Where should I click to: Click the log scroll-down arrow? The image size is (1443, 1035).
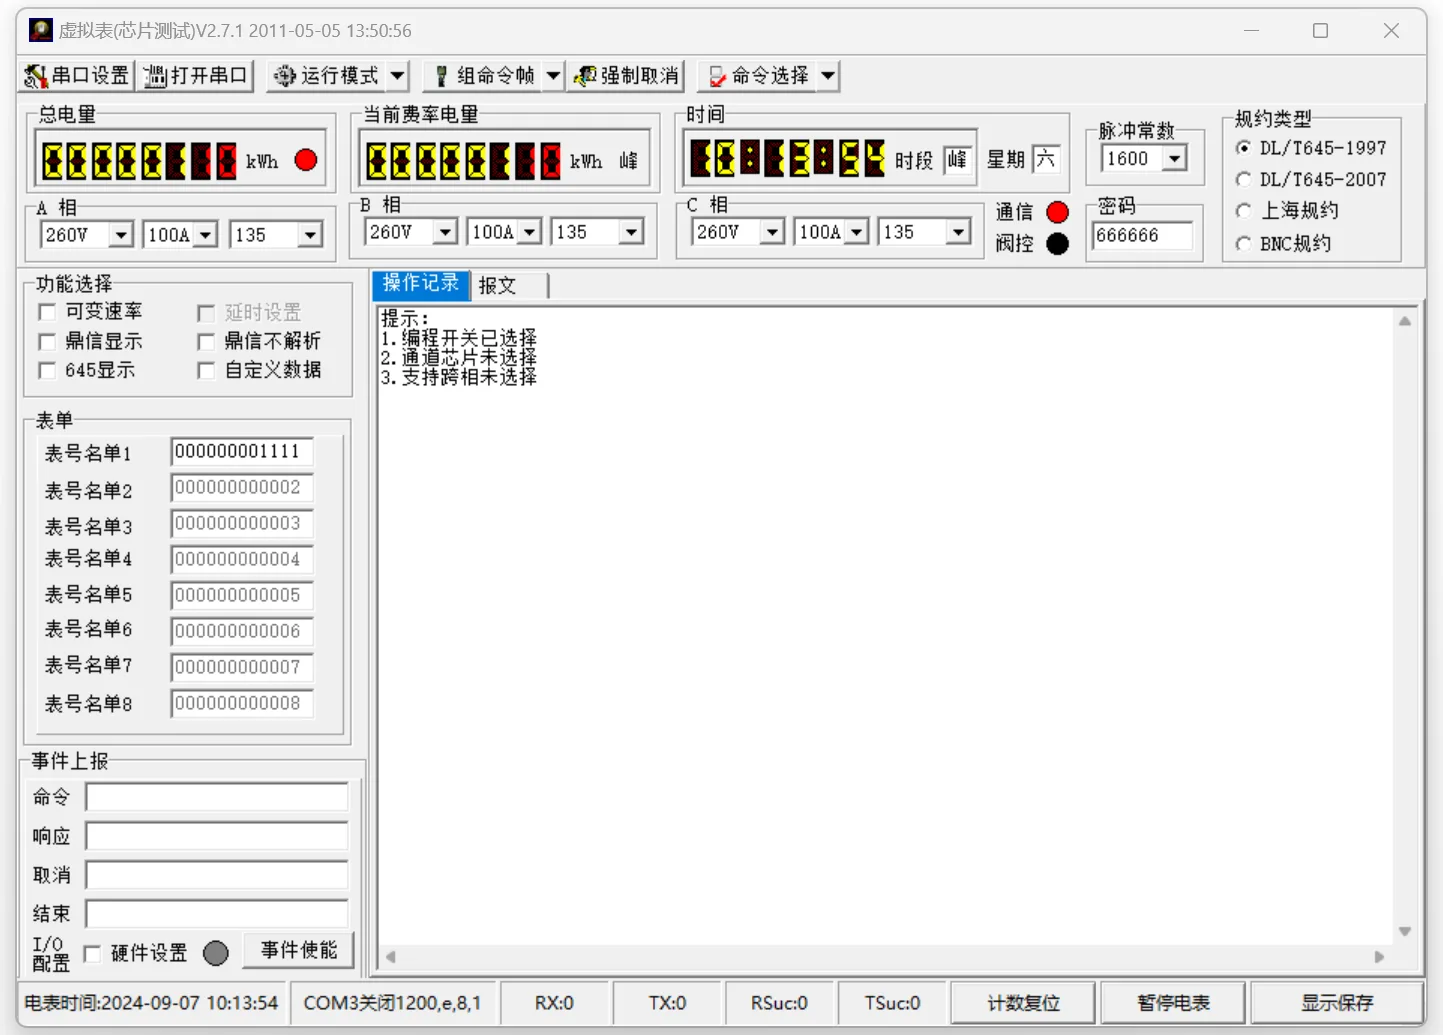(x=1405, y=931)
